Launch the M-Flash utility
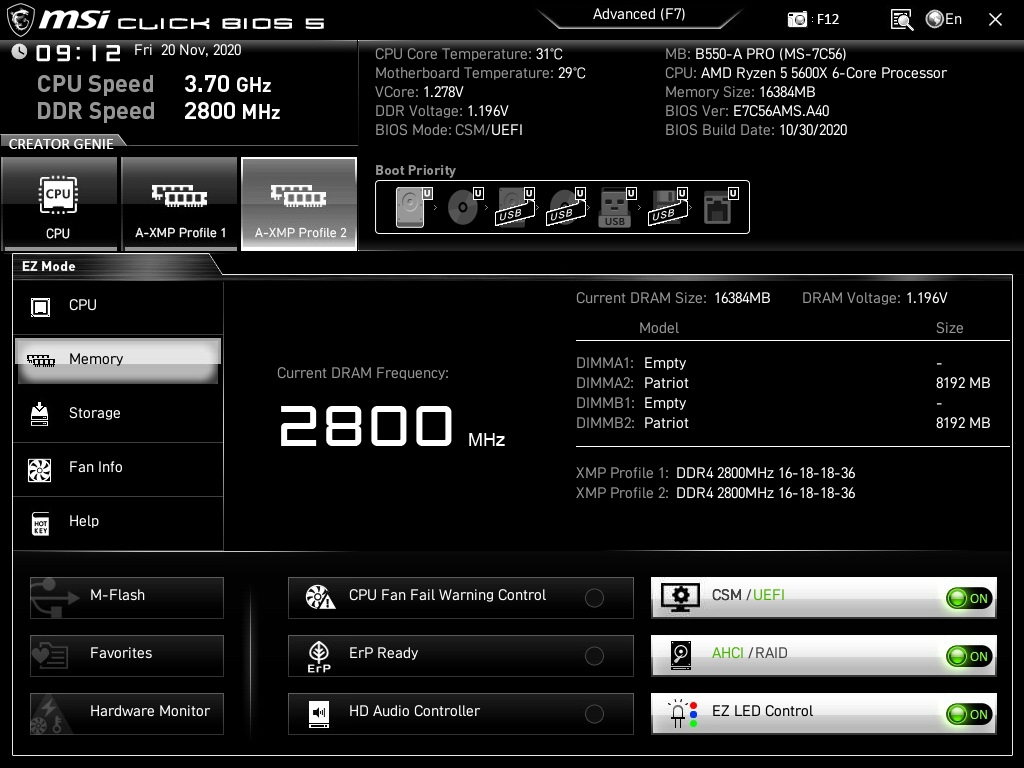The height and width of the screenshot is (768, 1024). pyautogui.click(x=127, y=598)
